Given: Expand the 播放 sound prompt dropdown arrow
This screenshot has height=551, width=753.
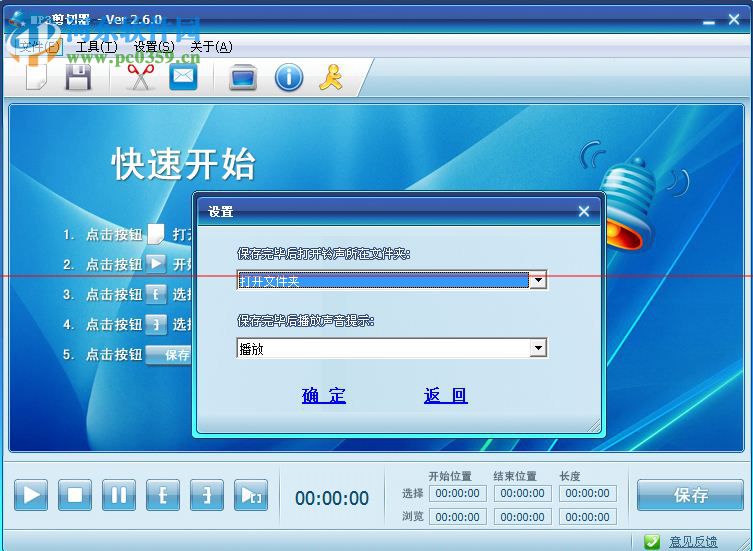Looking at the screenshot, I should (538, 348).
